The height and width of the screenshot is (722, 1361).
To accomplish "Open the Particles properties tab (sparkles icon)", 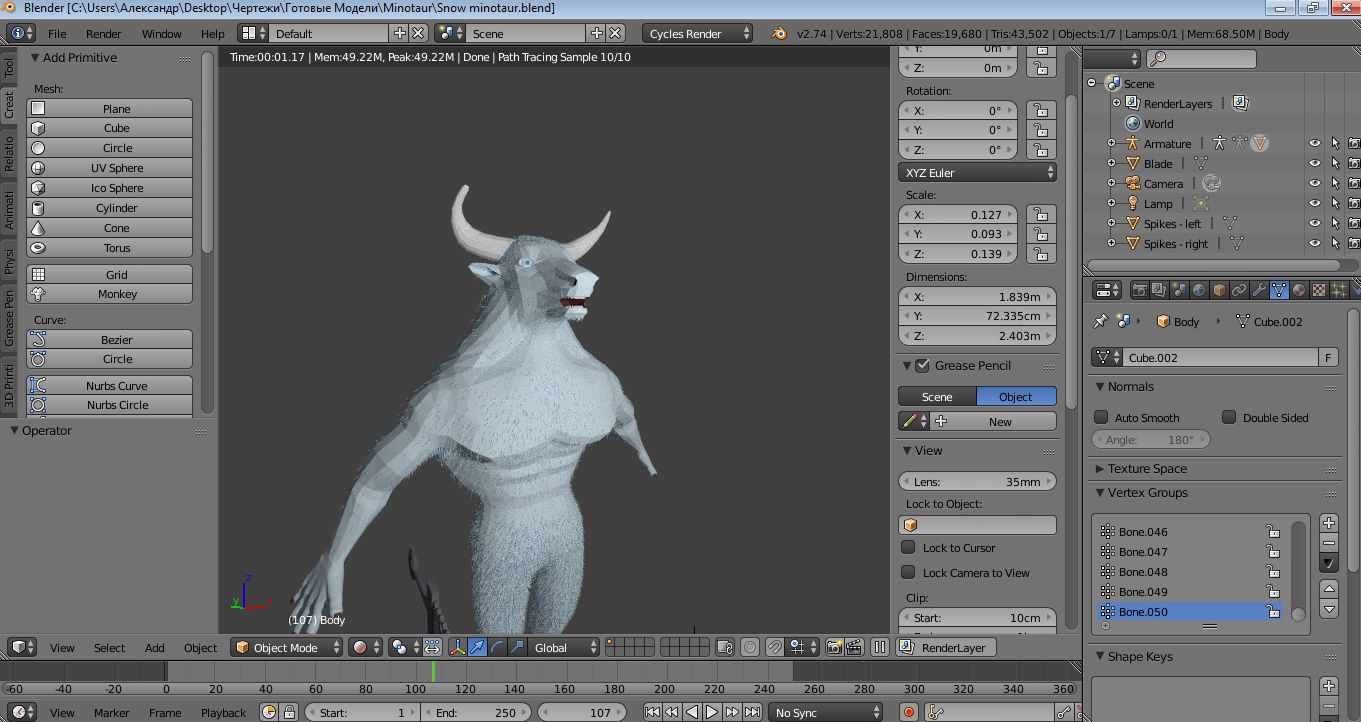I will 1339,289.
